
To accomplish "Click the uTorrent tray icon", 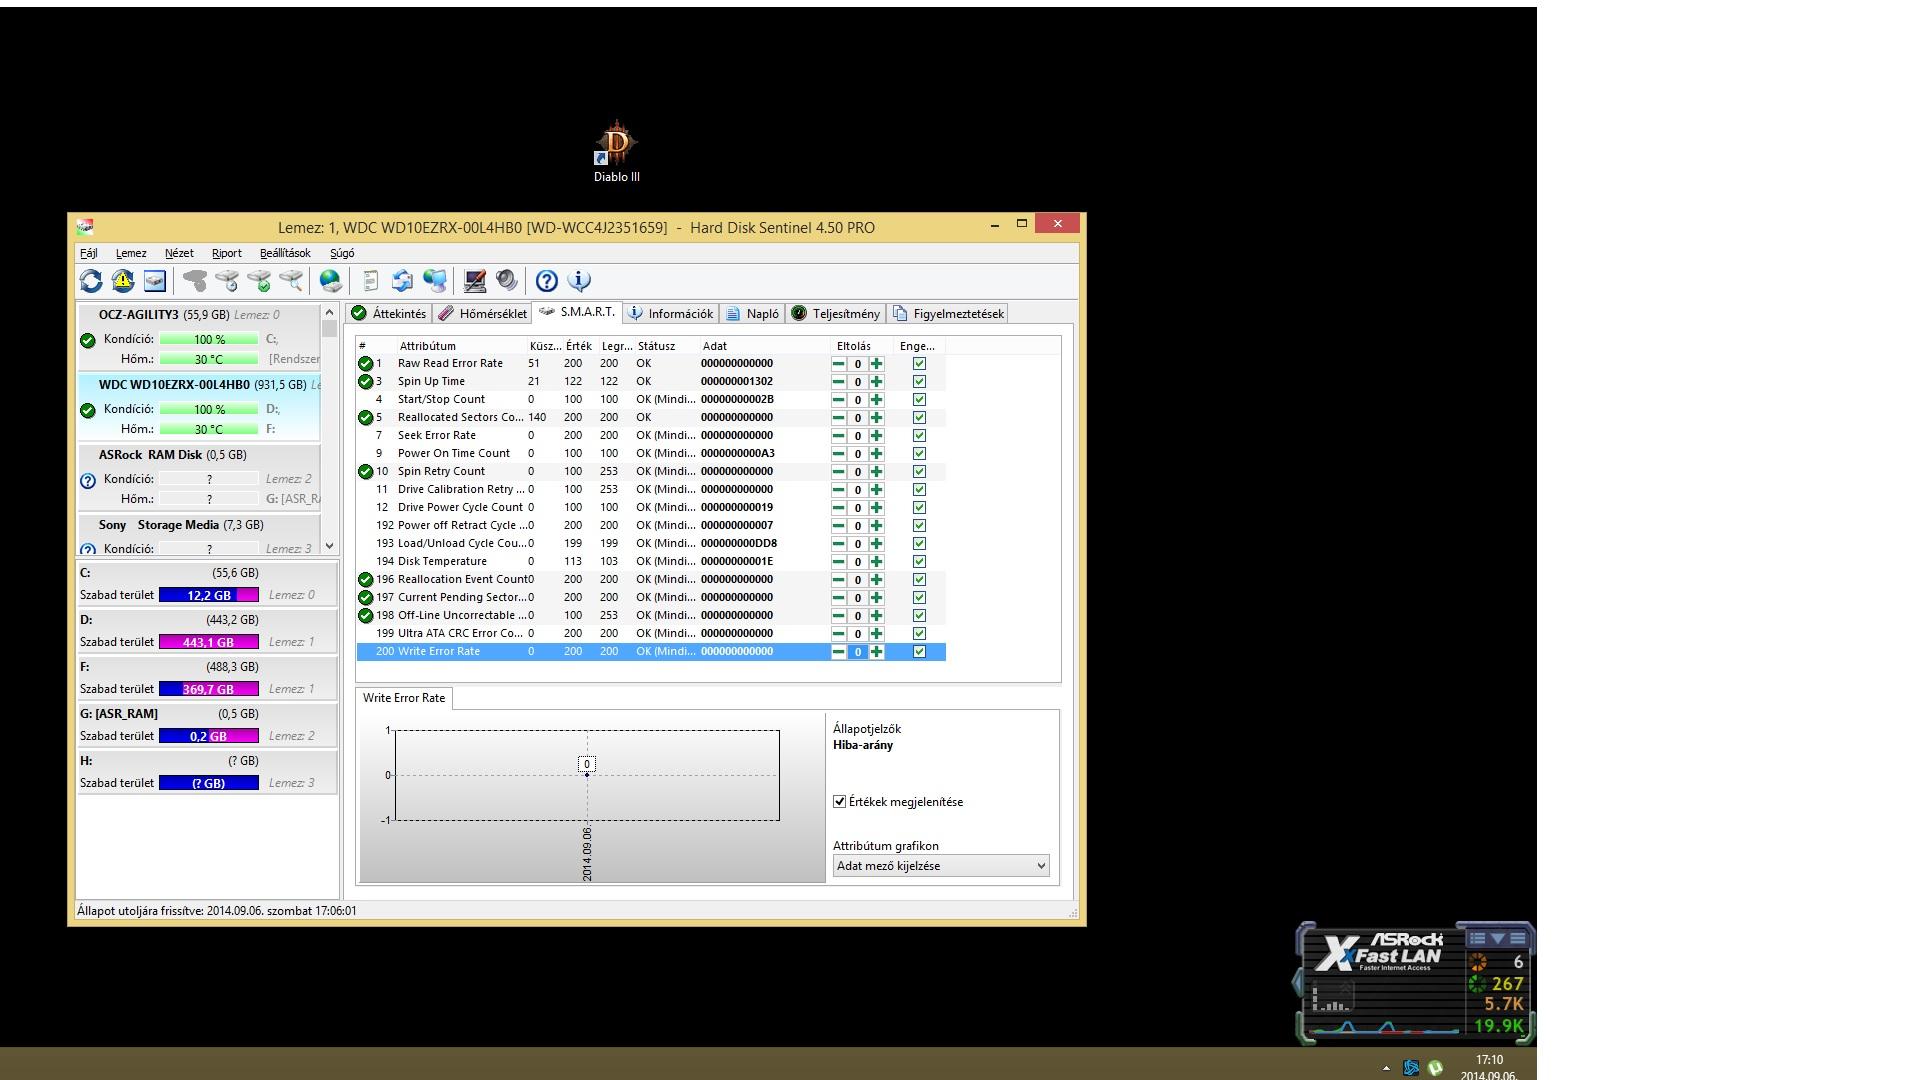I will pyautogui.click(x=1436, y=1068).
